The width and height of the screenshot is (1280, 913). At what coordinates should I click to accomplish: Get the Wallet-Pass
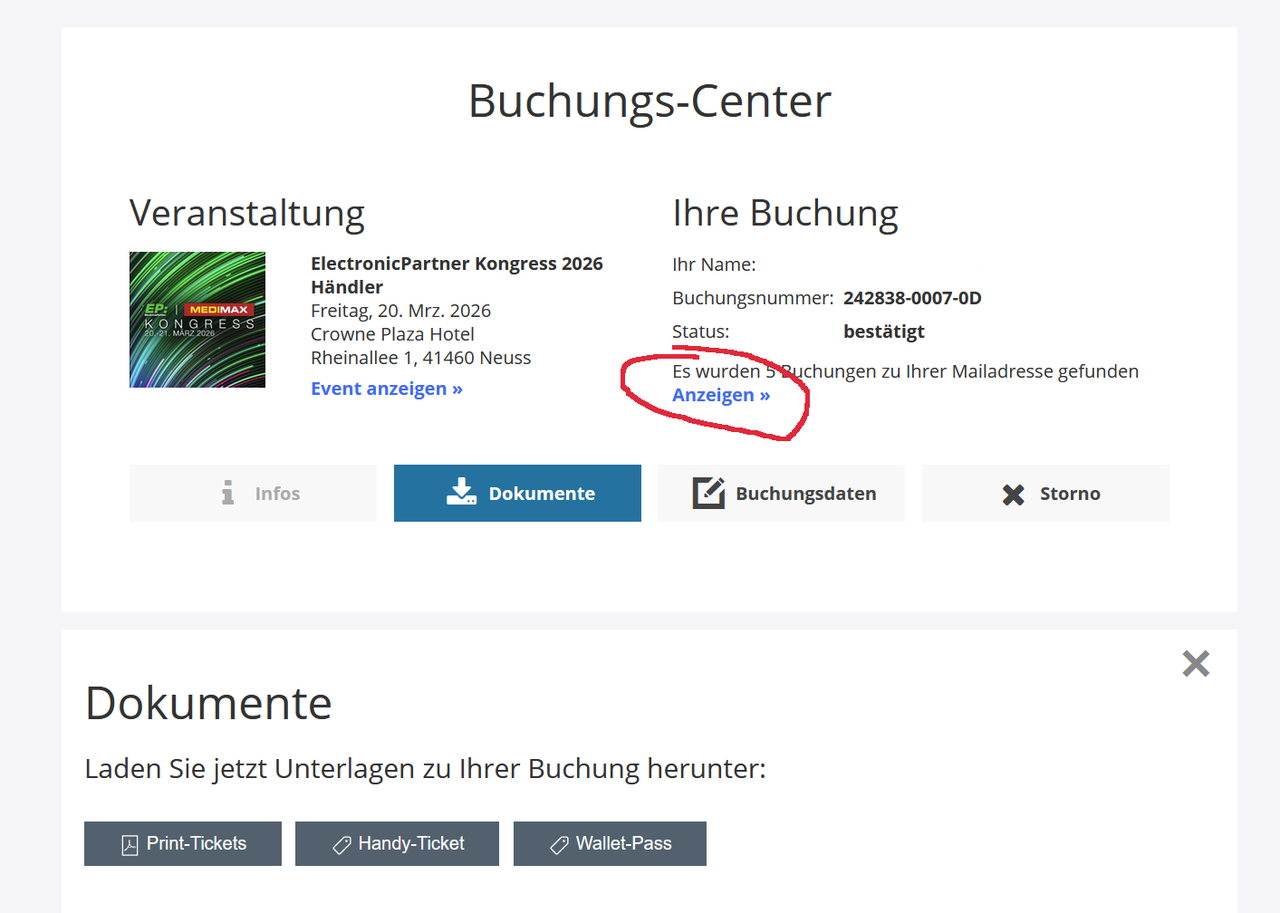point(610,844)
